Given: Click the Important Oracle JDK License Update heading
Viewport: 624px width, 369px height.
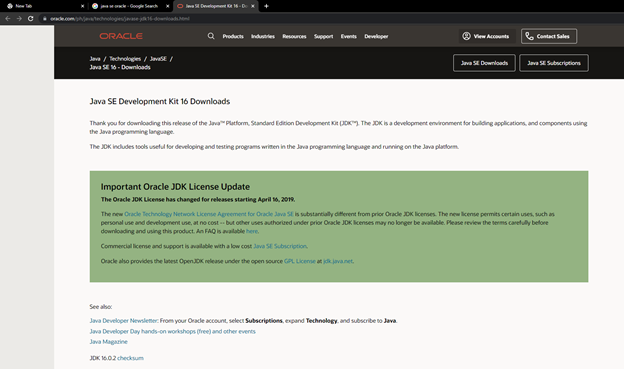Looking at the screenshot, I should pyautogui.click(x=175, y=187).
